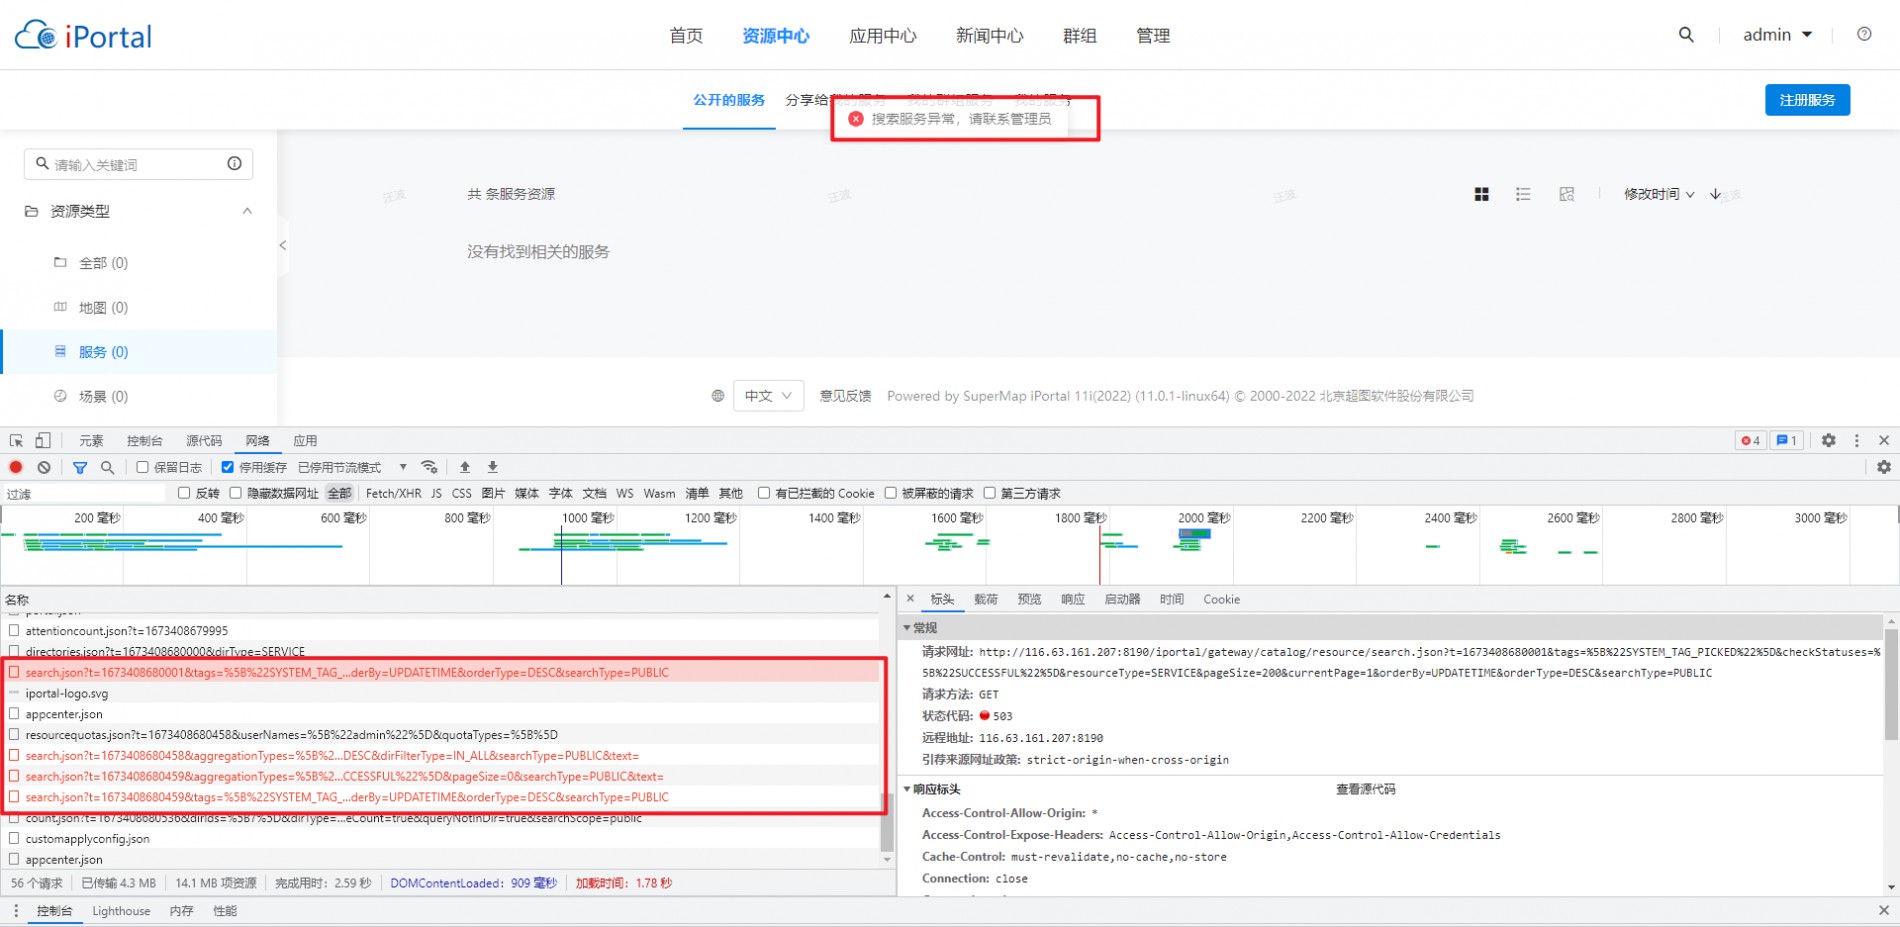This screenshot has height=927, width=1900.
Task: Click headers pane vertical scrollbar
Action: [1891, 684]
